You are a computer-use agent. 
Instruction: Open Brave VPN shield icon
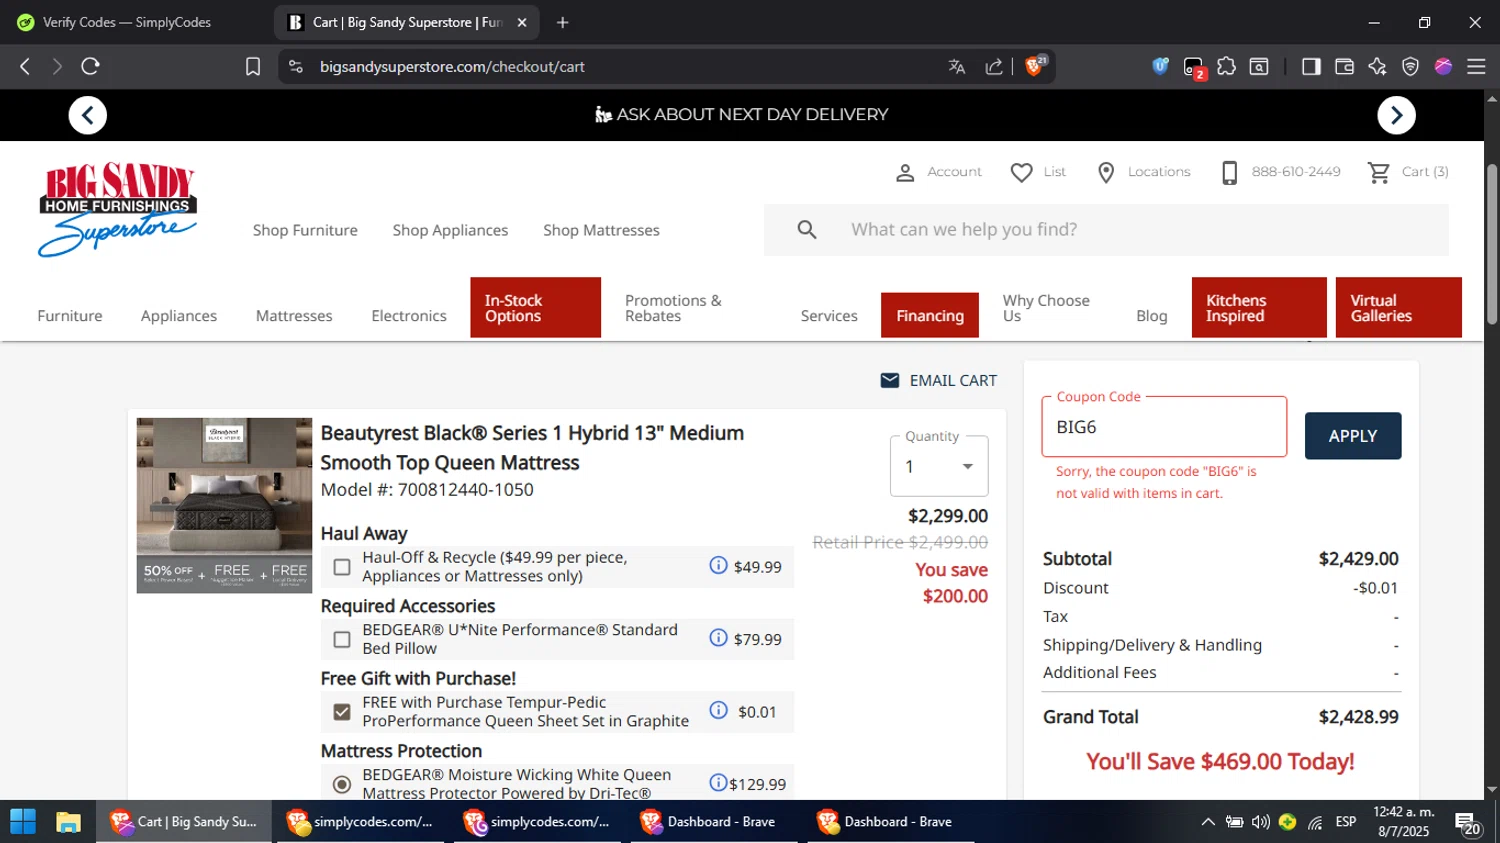click(1410, 66)
